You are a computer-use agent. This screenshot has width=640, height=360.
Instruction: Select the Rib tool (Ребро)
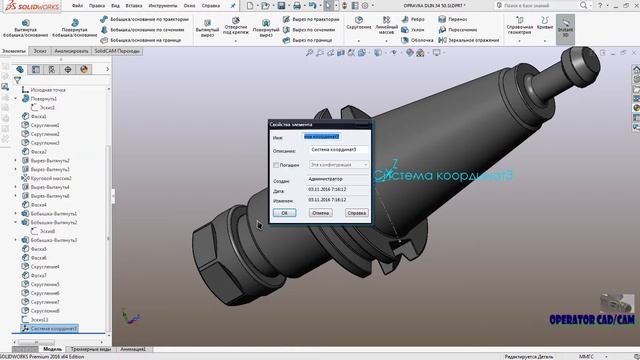(x=413, y=19)
